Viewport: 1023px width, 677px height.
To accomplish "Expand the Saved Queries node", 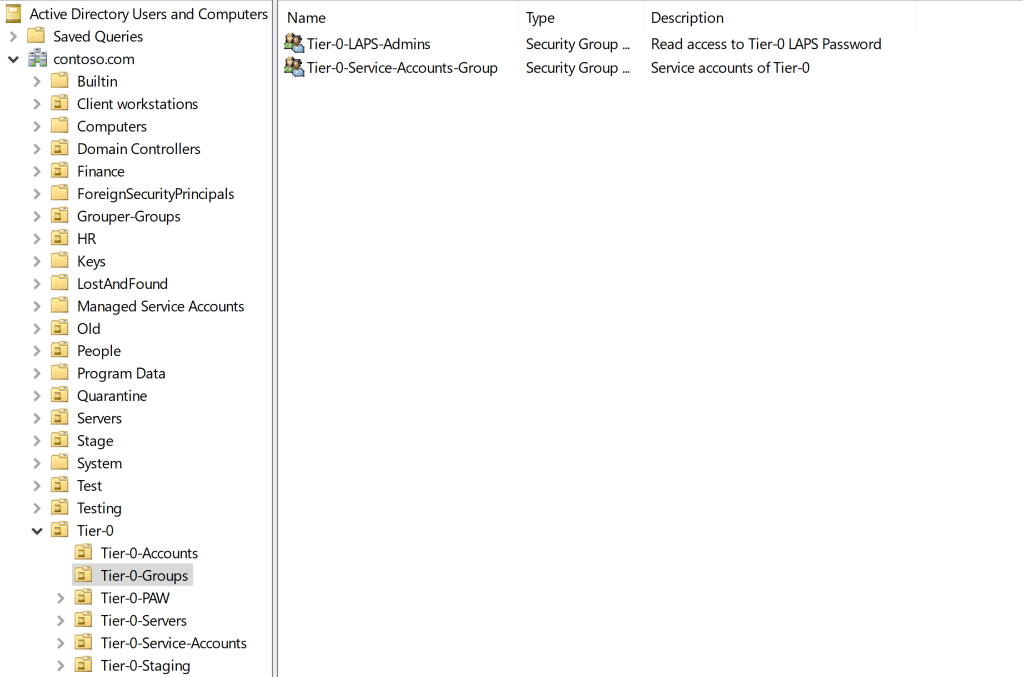I will [x=13, y=37].
